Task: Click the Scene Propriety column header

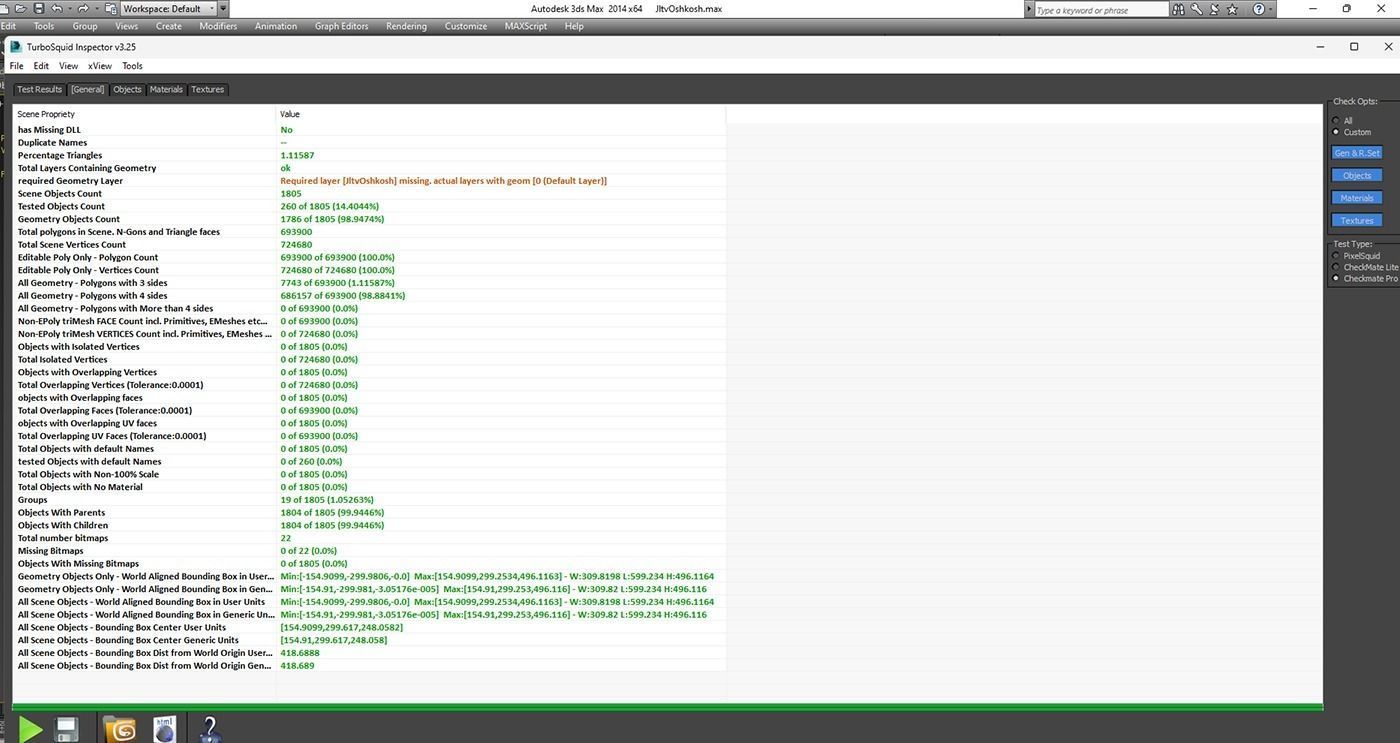Action: coord(144,114)
